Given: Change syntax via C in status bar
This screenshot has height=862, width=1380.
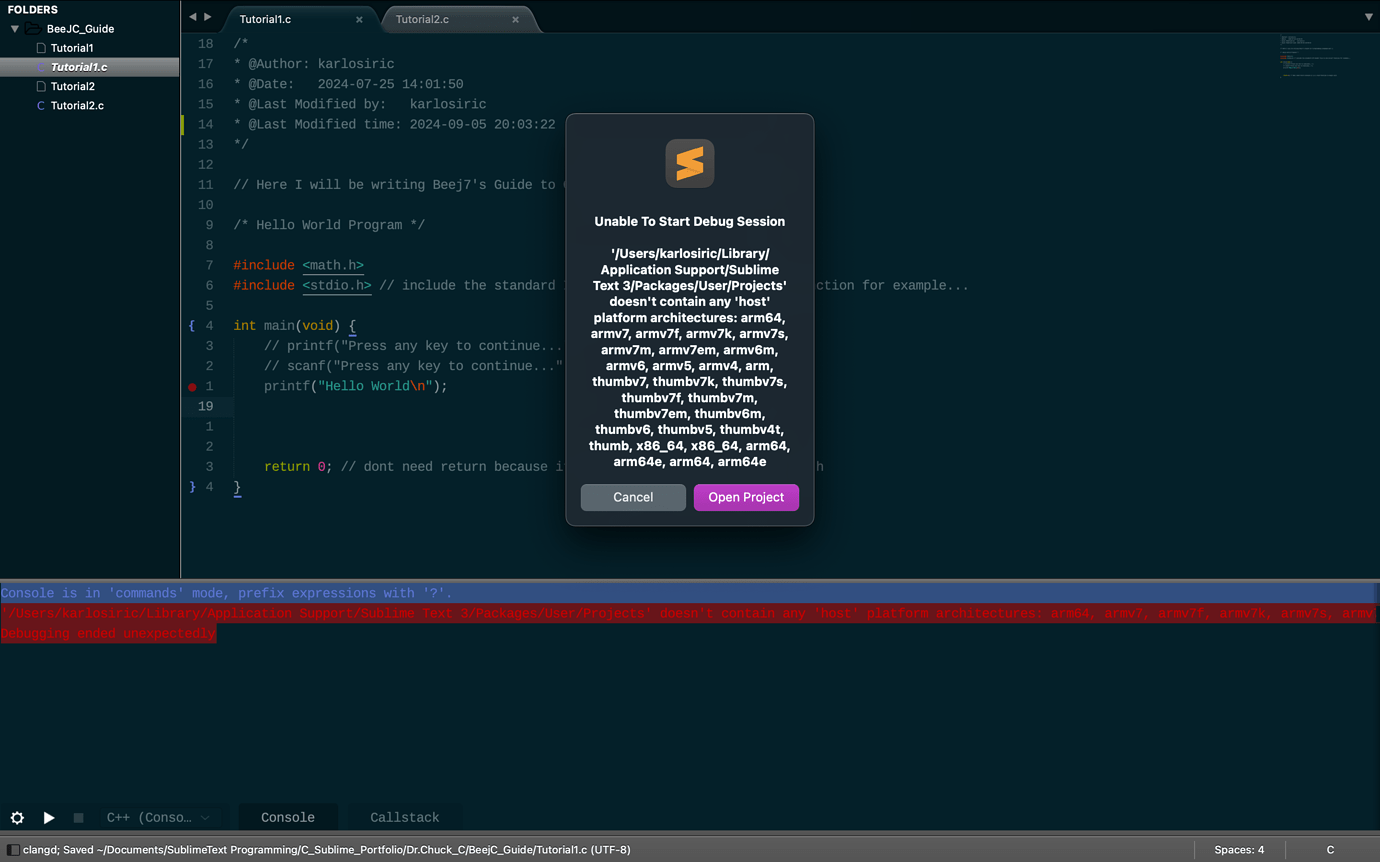Looking at the screenshot, I should (1330, 850).
